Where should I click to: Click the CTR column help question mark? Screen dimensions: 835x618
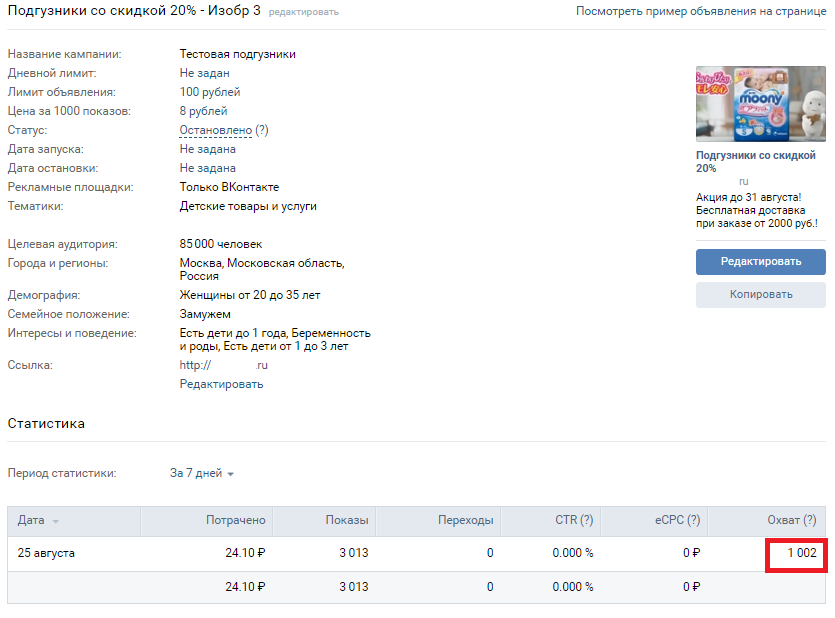click(586, 520)
